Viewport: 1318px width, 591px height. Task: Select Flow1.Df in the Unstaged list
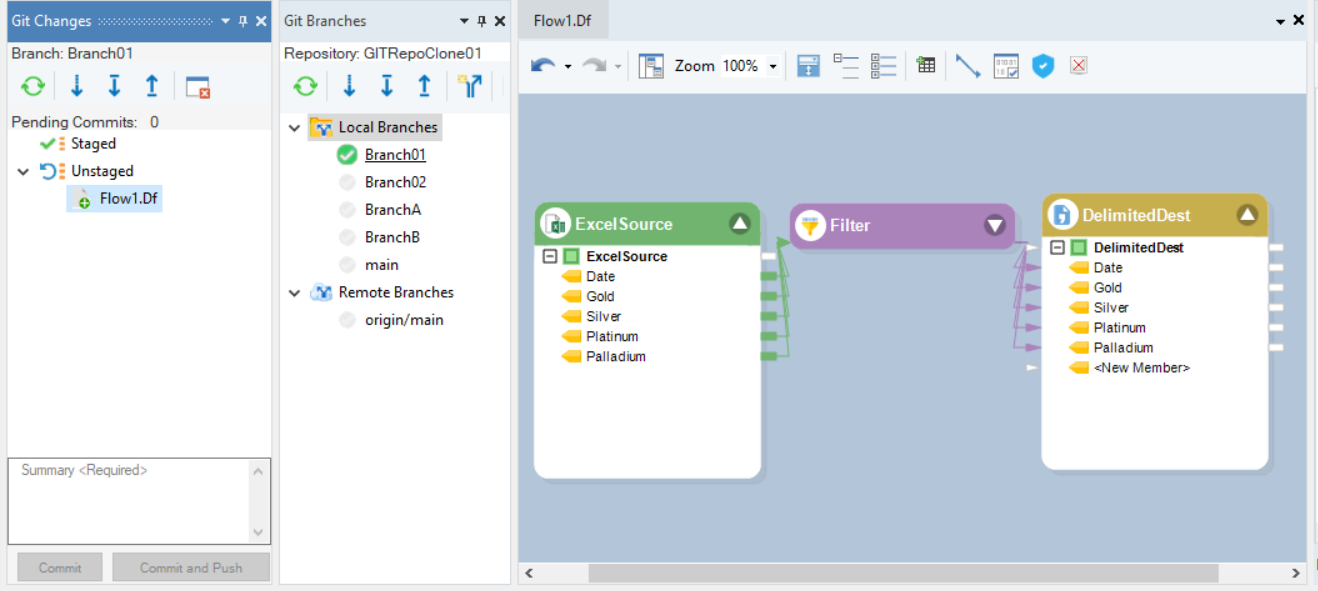[128, 198]
